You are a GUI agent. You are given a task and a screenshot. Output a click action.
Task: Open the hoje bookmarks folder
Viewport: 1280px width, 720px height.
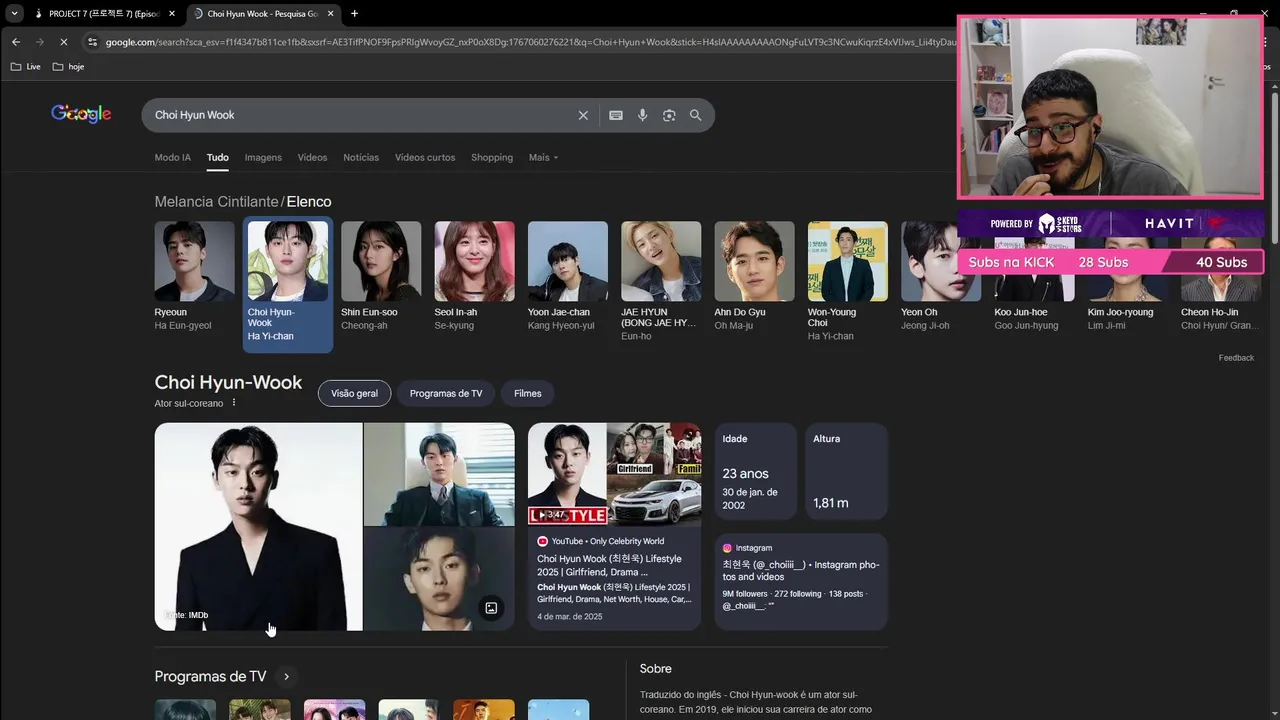[x=68, y=67]
